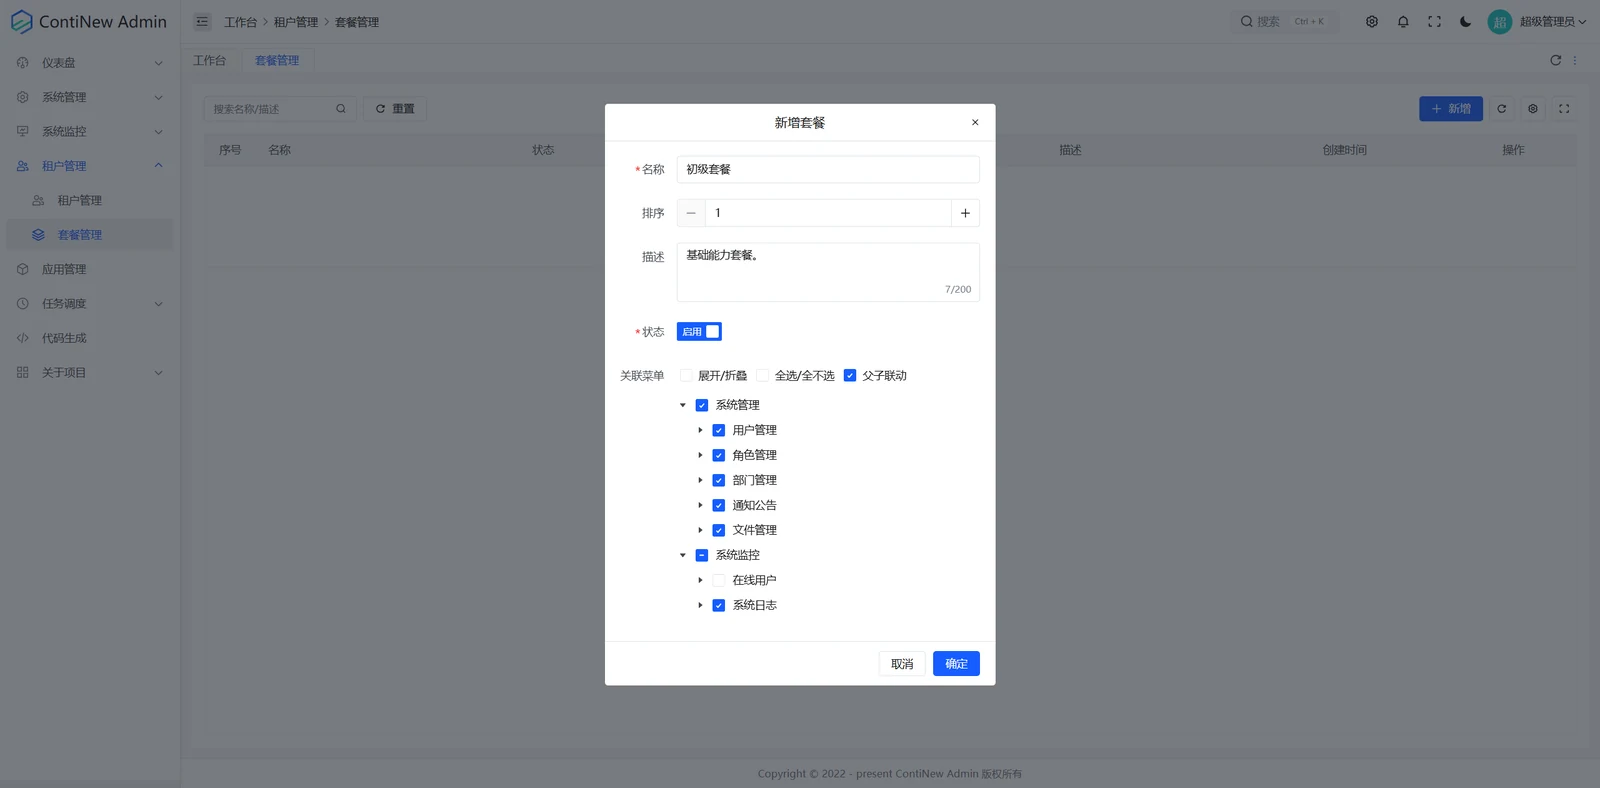The image size is (1600, 788).
Task: Expand the 用户管理 tree node
Action: [x=700, y=430]
